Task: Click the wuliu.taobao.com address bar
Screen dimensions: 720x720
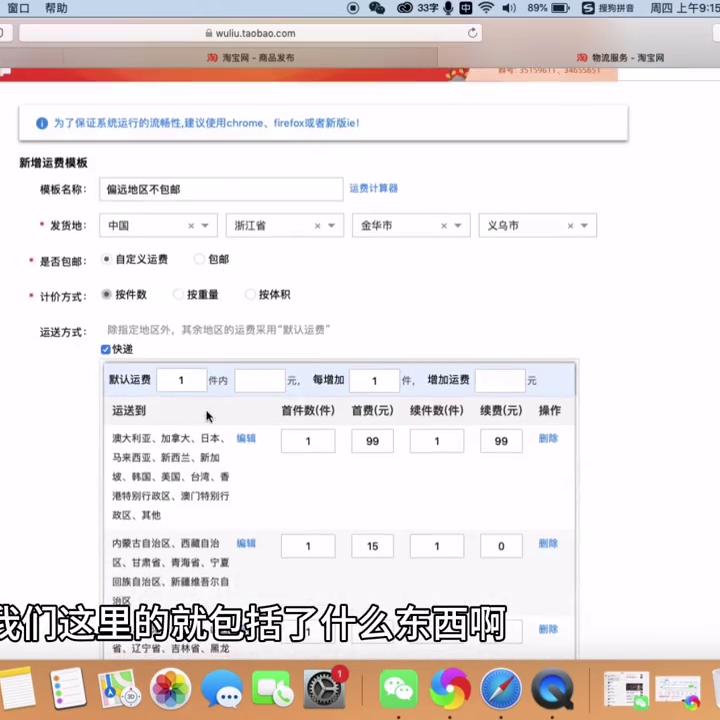Action: click(x=251, y=33)
